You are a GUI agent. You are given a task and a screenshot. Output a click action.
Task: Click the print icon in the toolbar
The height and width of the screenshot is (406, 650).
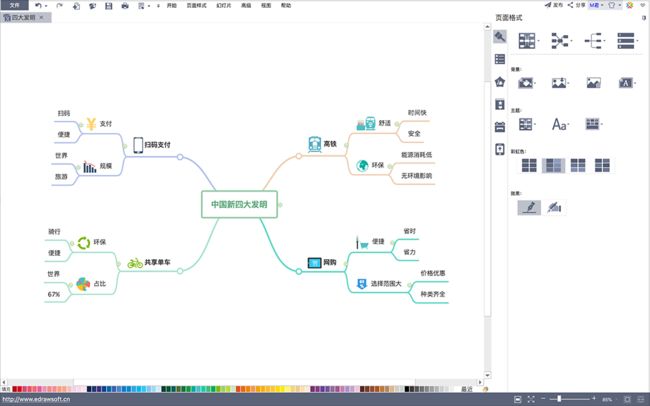pos(124,6)
